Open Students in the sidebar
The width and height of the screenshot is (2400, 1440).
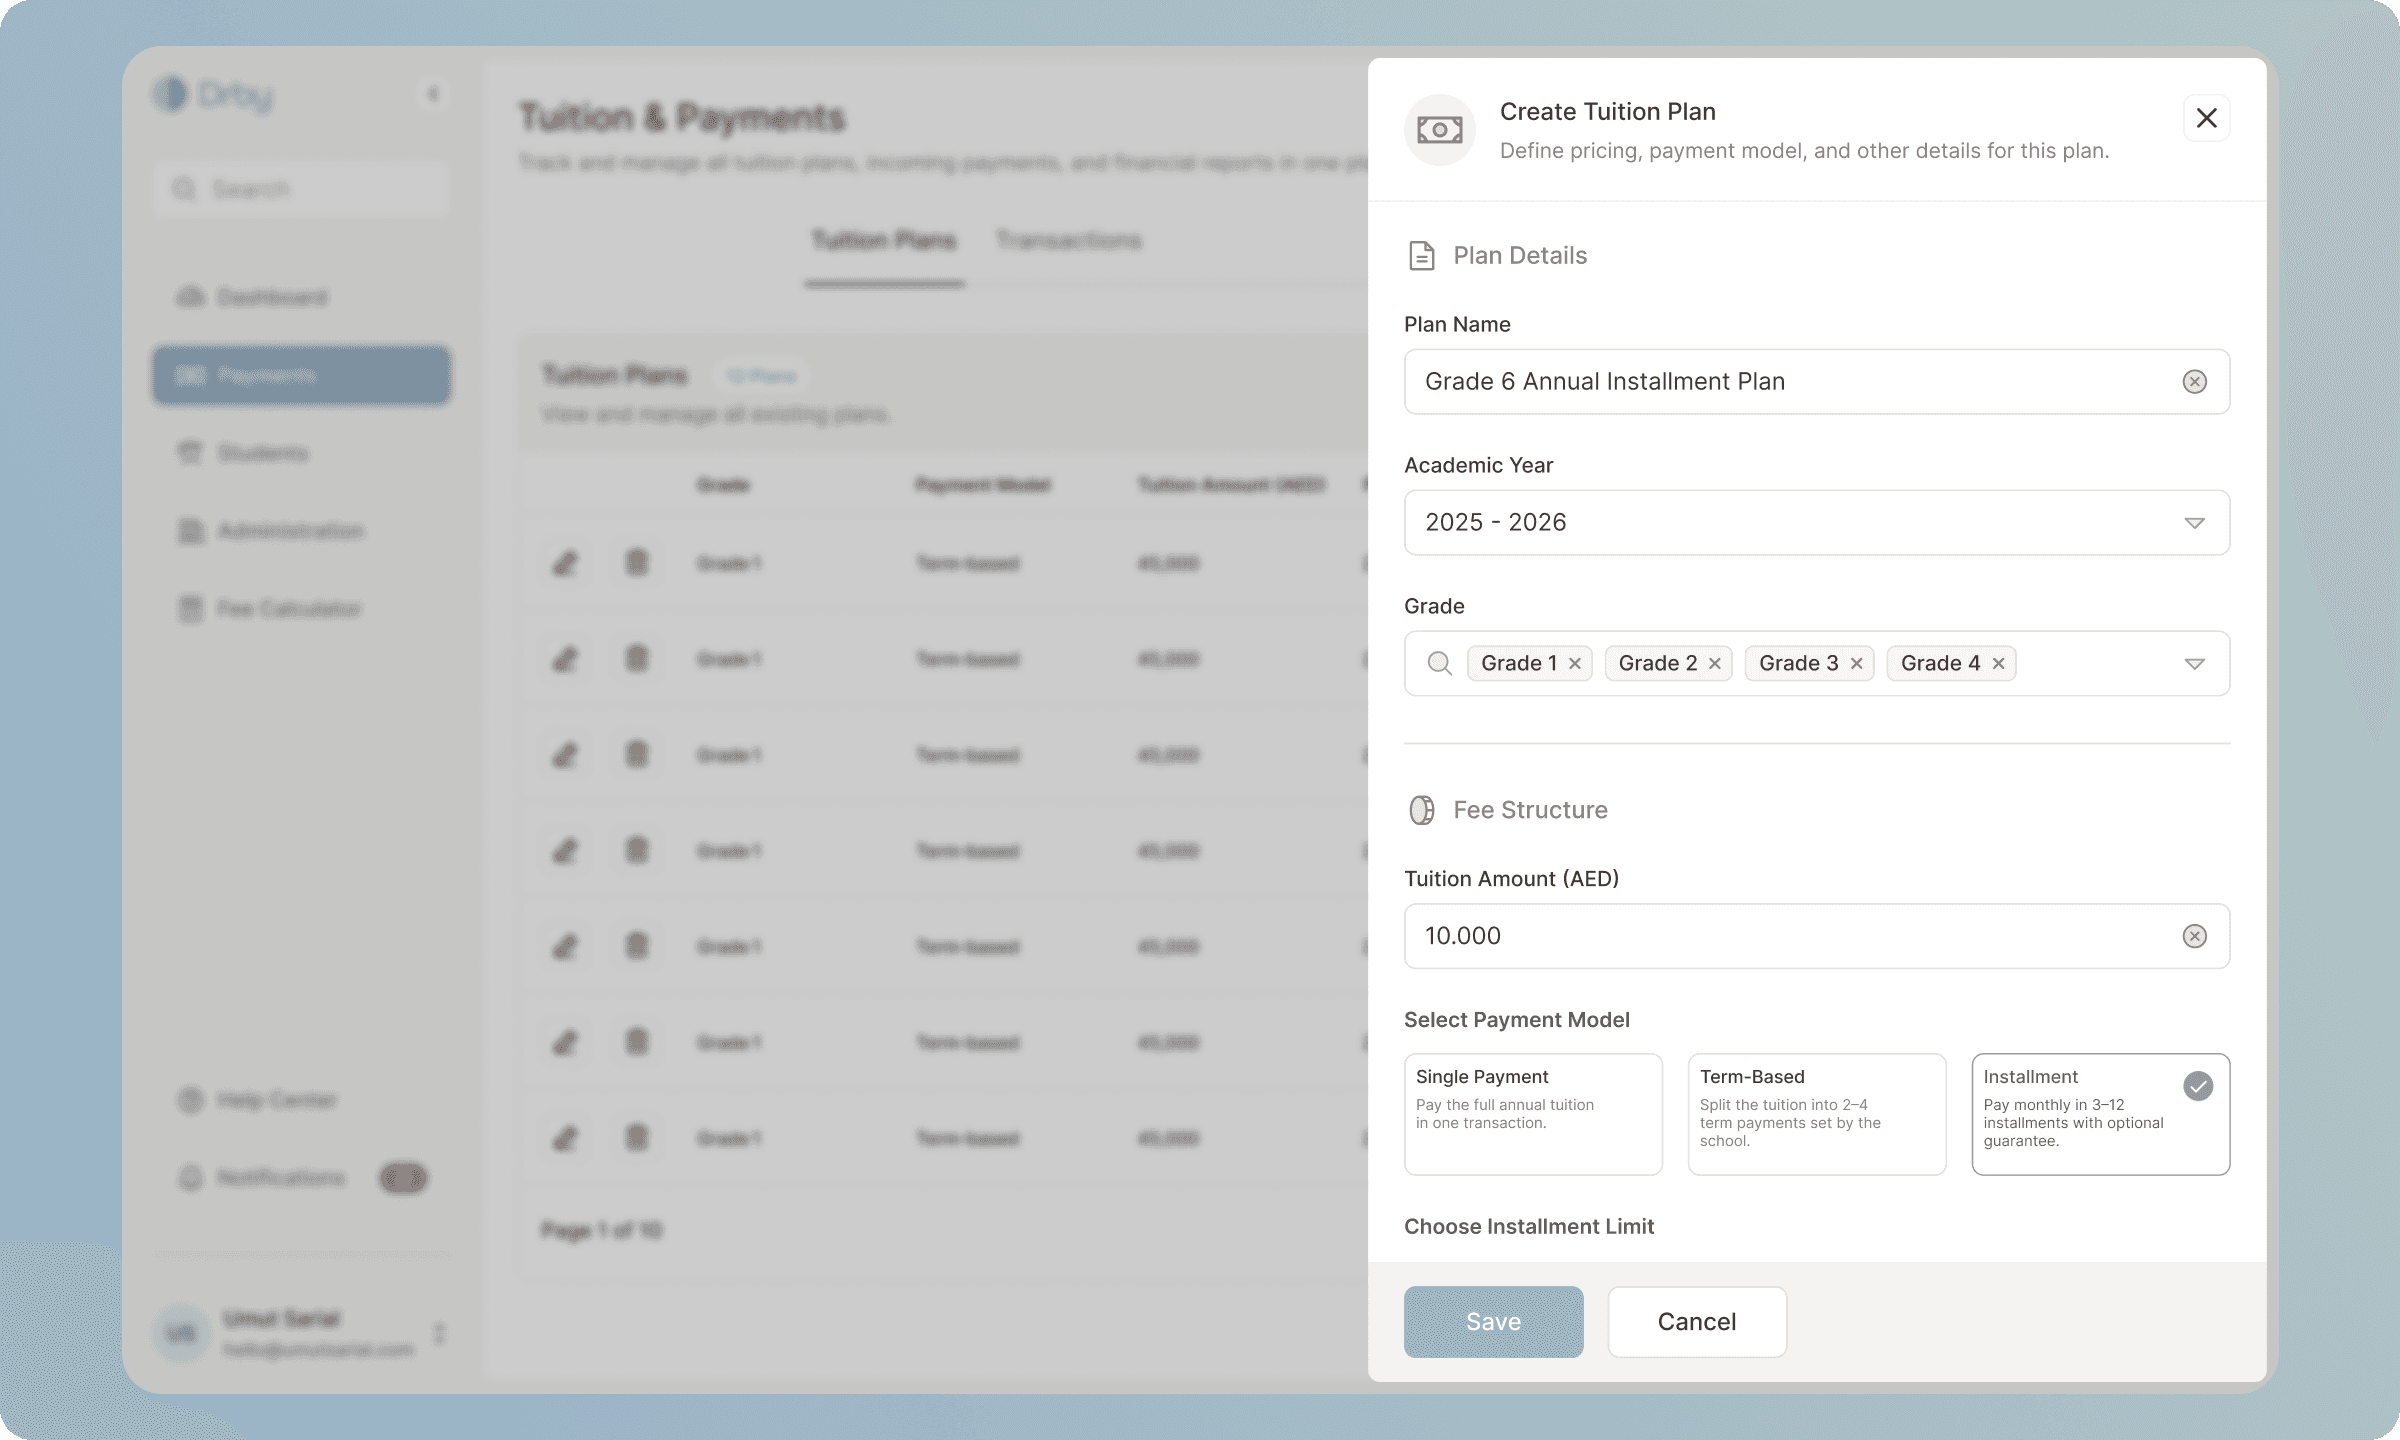pos(262,454)
